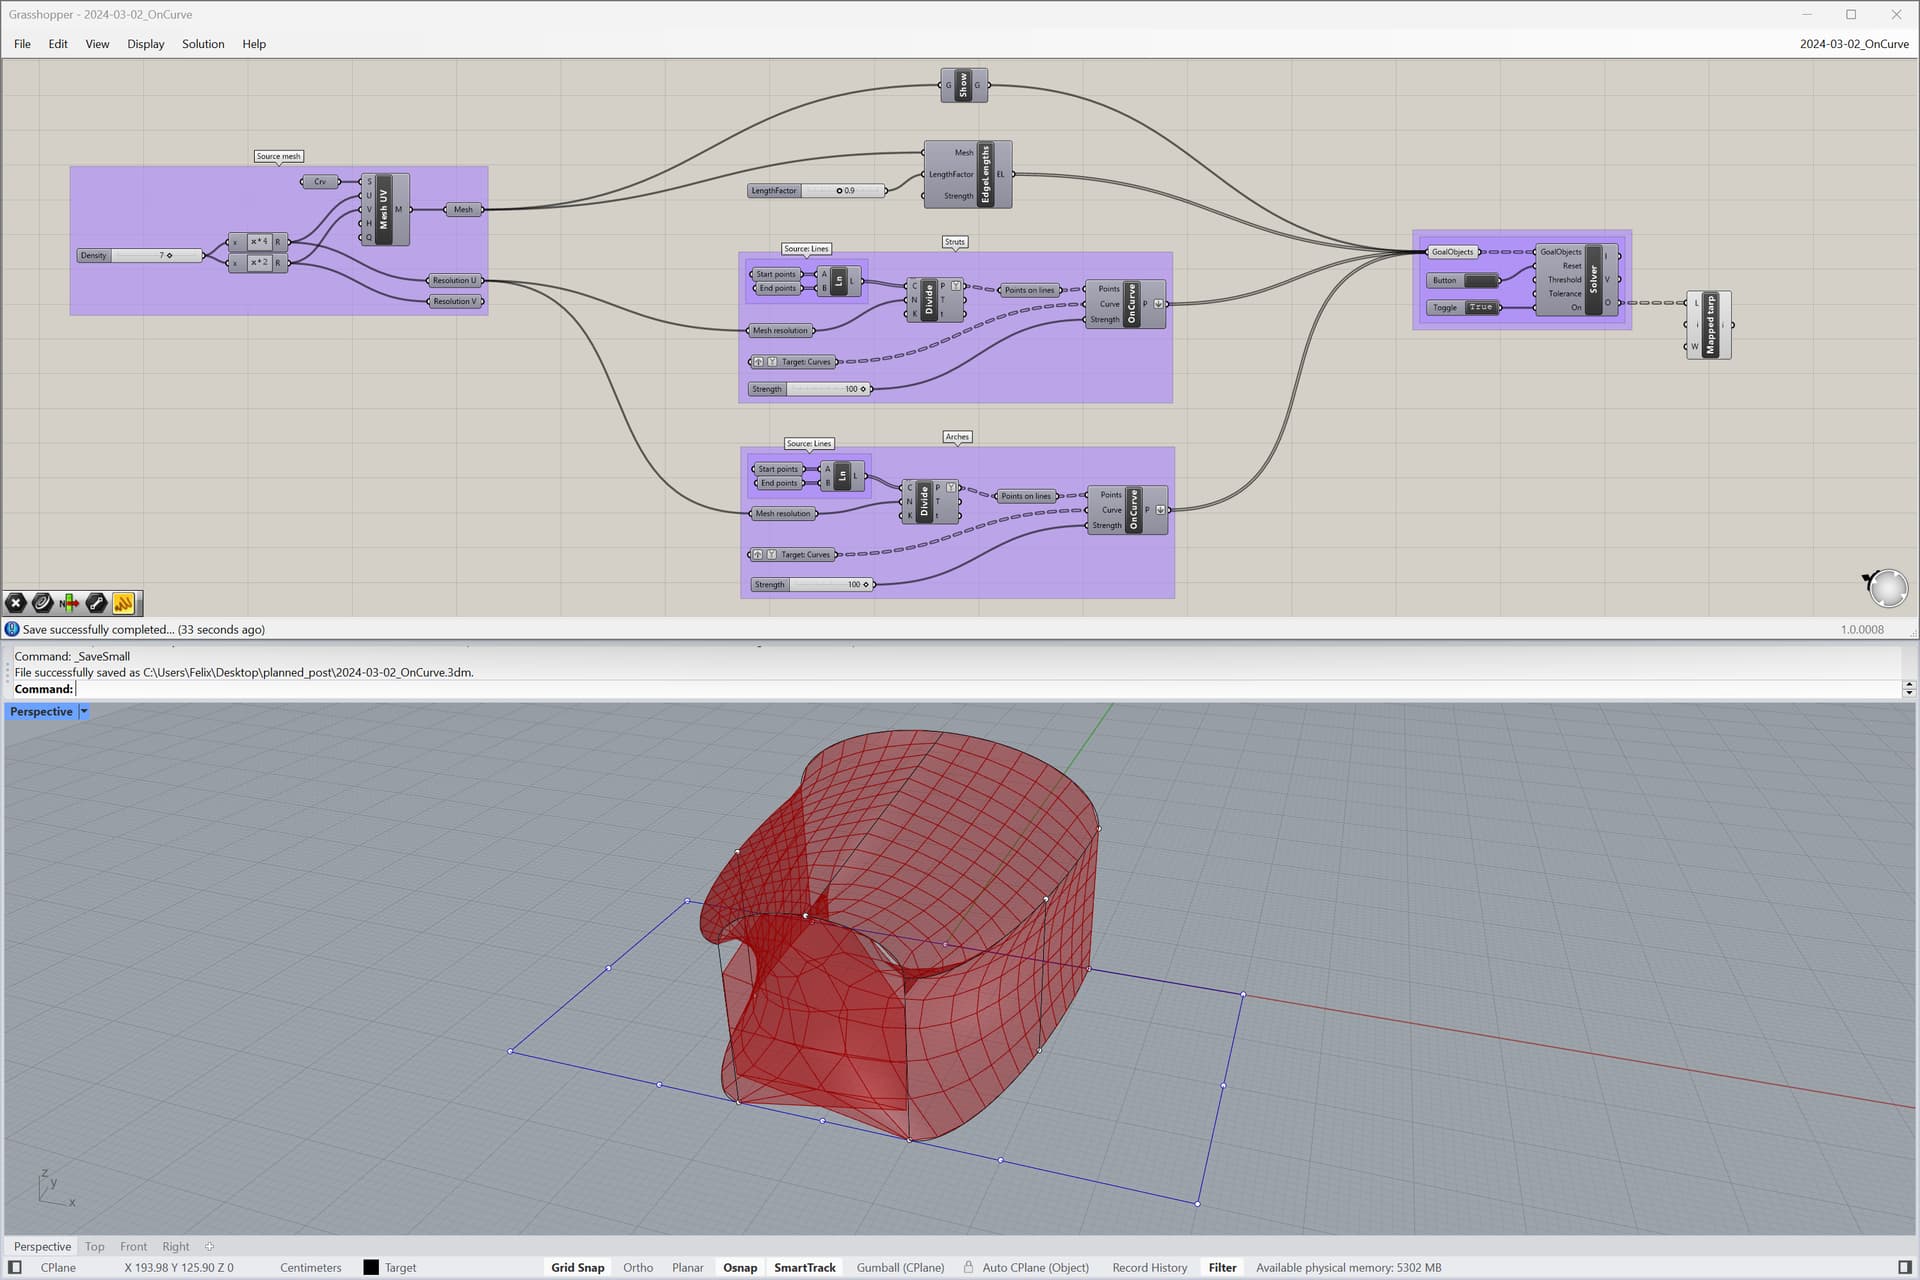Open the 2024-03-02_OnCurve document dropdown
The image size is (1920, 1280).
pos(1853,44)
